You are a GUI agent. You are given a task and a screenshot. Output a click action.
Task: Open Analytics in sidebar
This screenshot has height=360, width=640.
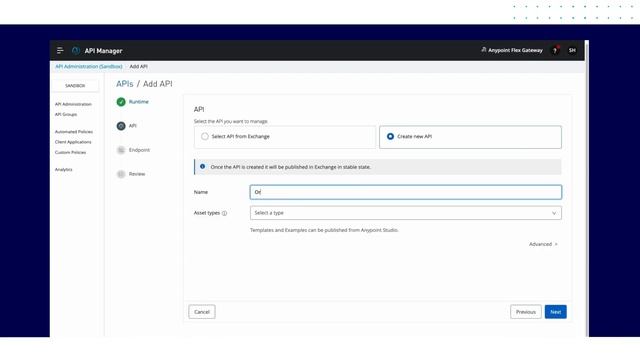(63, 169)
